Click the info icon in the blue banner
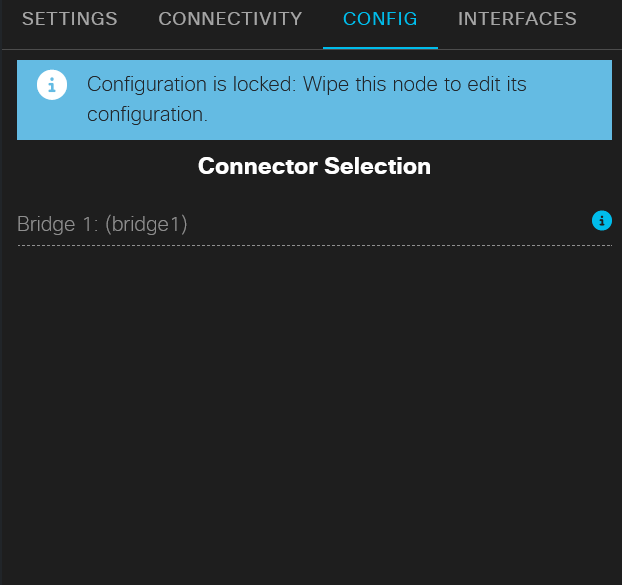Viewport: 622px width, 585px height. (x=52, y=85)
